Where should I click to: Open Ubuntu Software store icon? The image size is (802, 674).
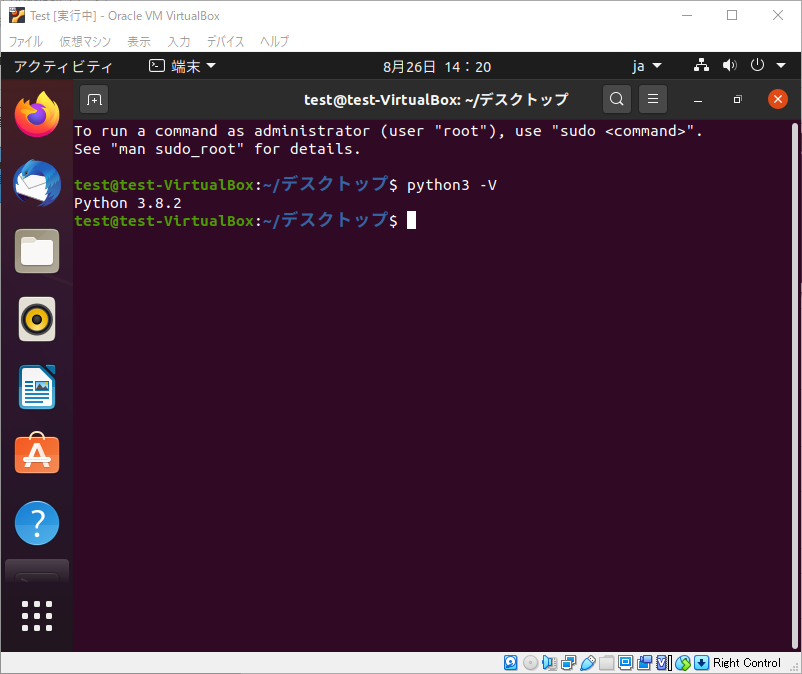click(x=37, y=453)
